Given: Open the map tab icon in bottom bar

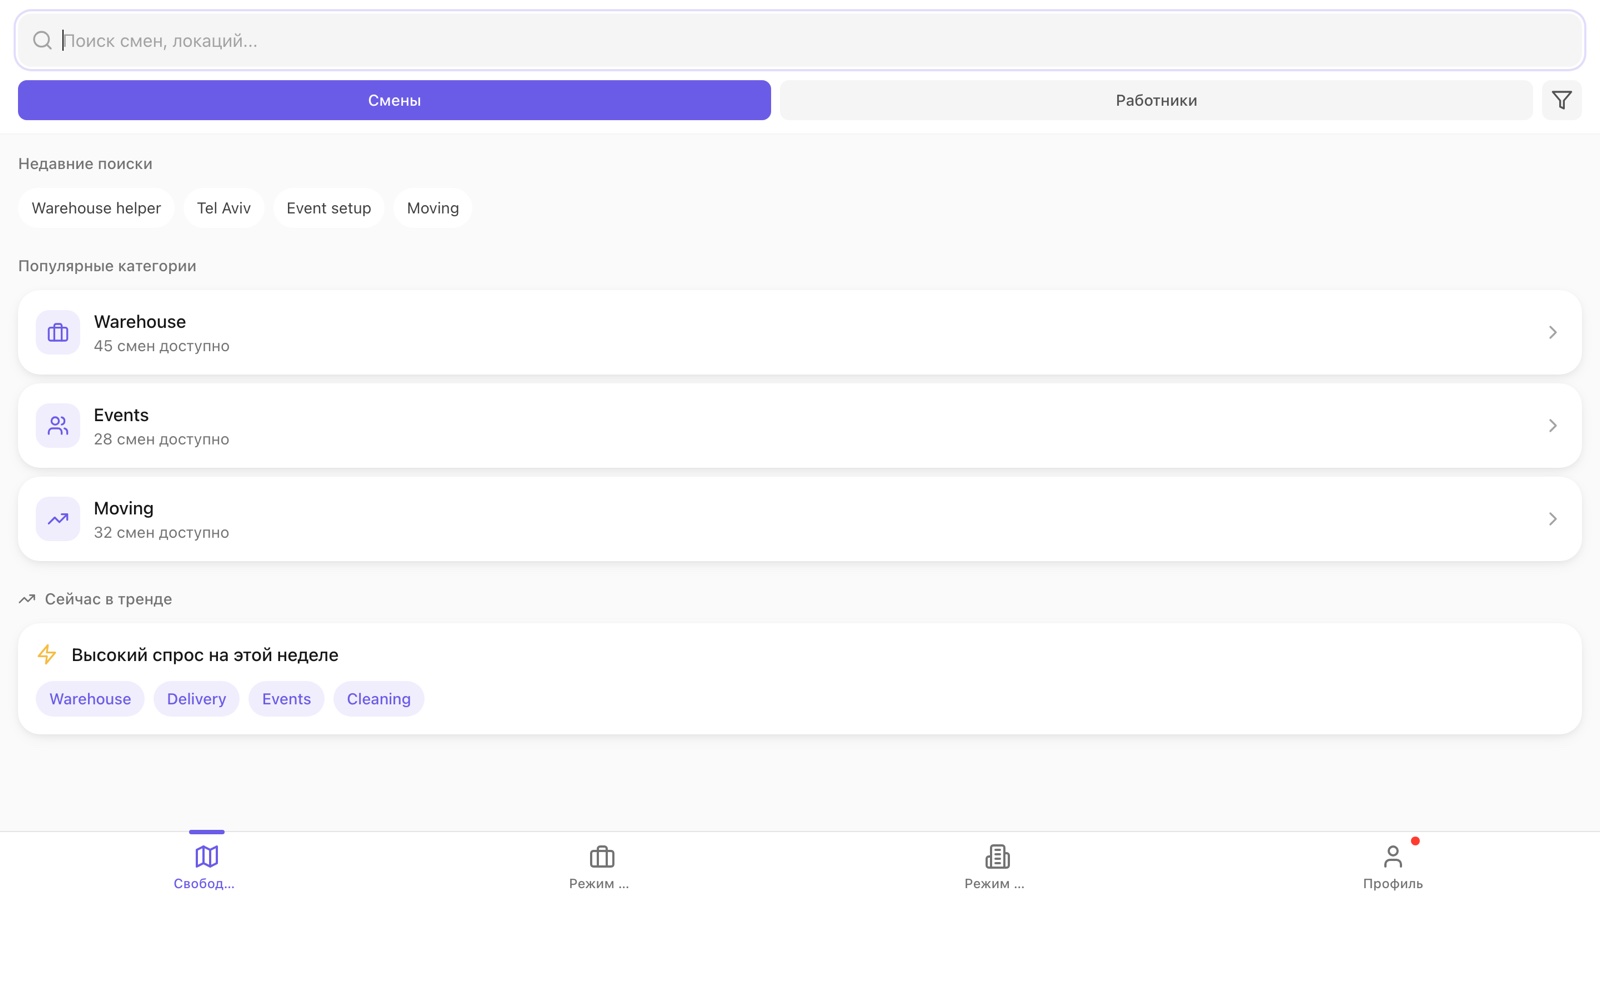Looking at the screenshot, I should click(x=206, y=856).
